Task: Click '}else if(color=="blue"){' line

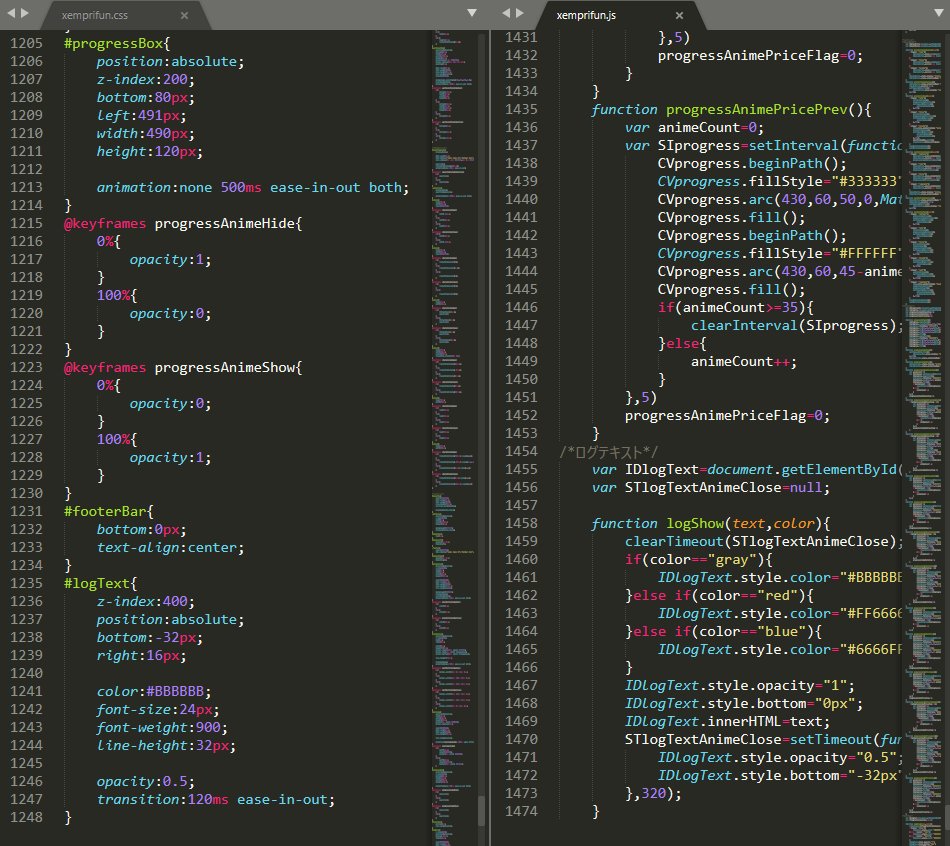Action: (723, 631)
